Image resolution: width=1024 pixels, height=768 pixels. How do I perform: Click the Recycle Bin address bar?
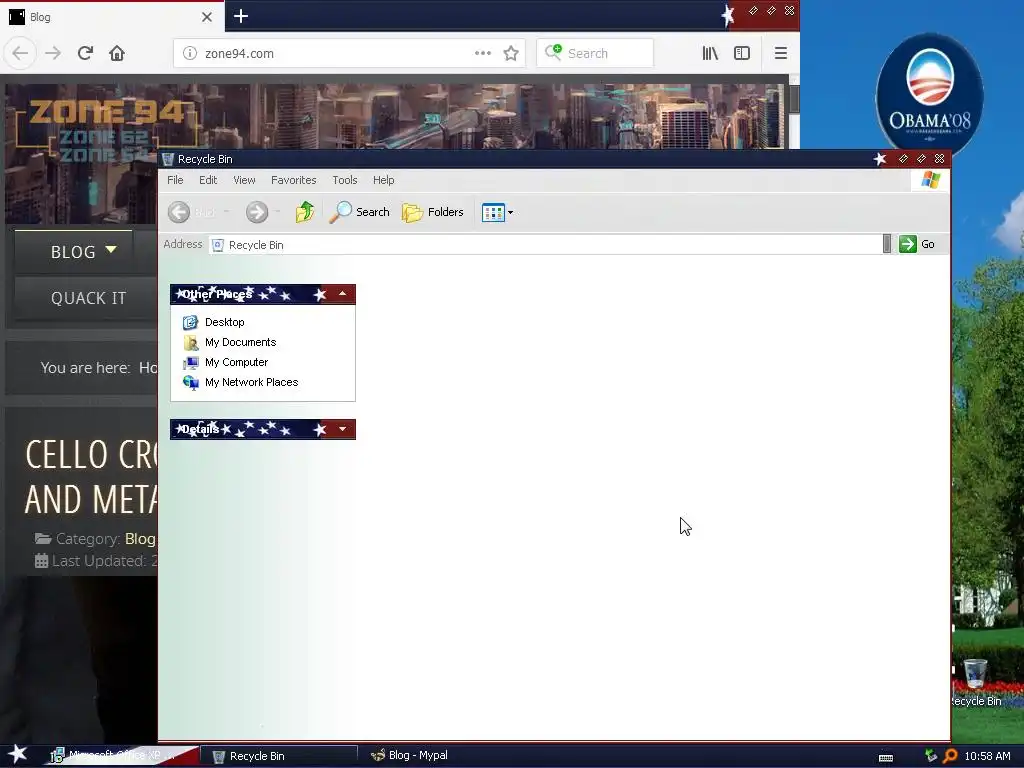pos(545,245)
